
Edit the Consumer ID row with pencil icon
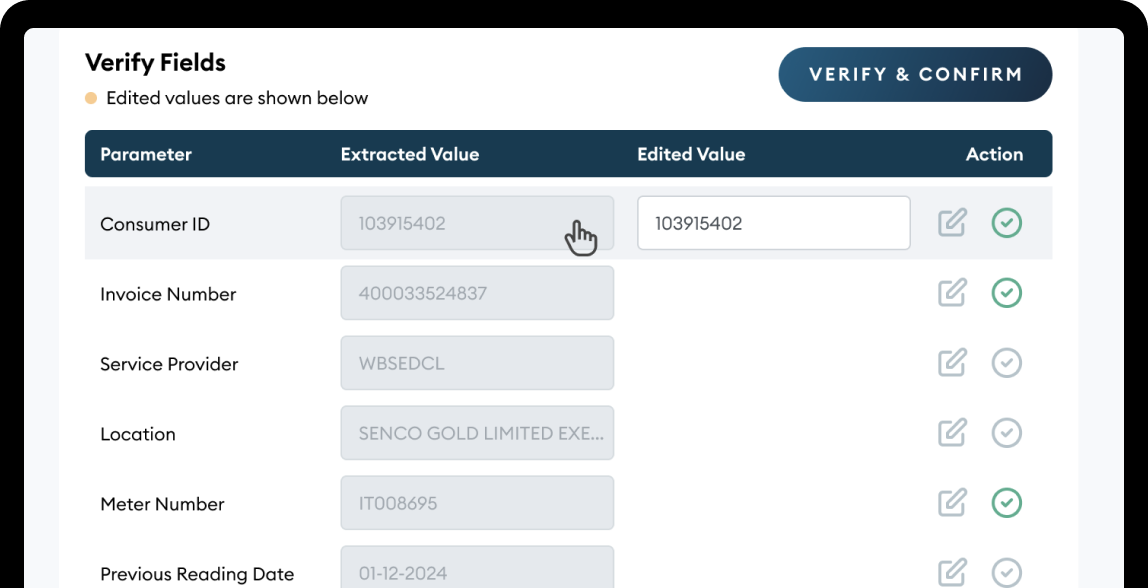tap(952, 223)
